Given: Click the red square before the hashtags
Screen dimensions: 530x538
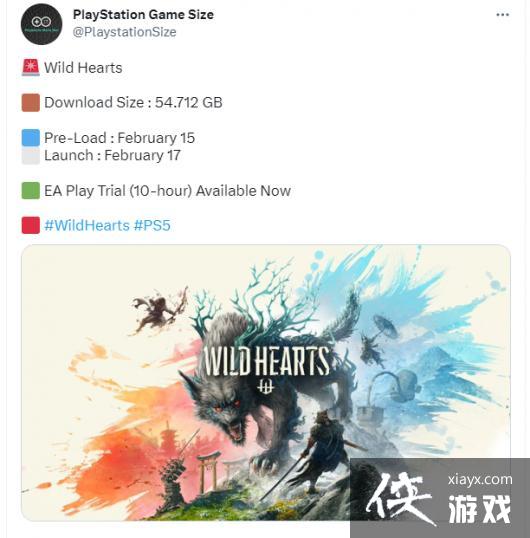Looking at the screenshot, I should pos(31,225).
